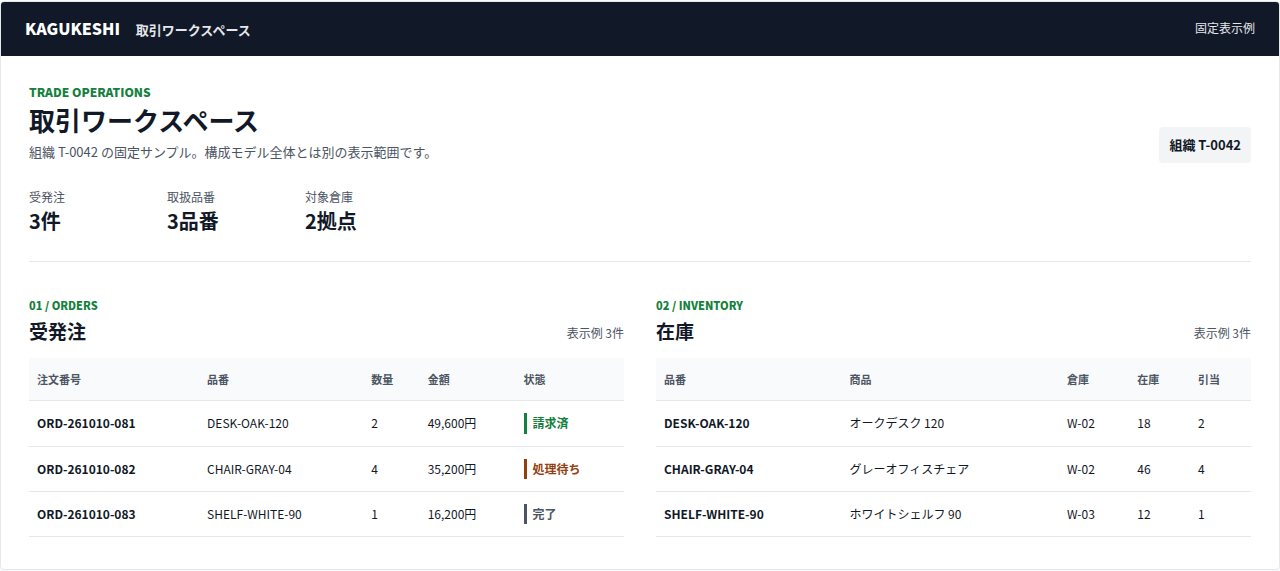This screenshot has height=571, width=1280.
Task: Click the stock value 18
Action: (1144, 424)
